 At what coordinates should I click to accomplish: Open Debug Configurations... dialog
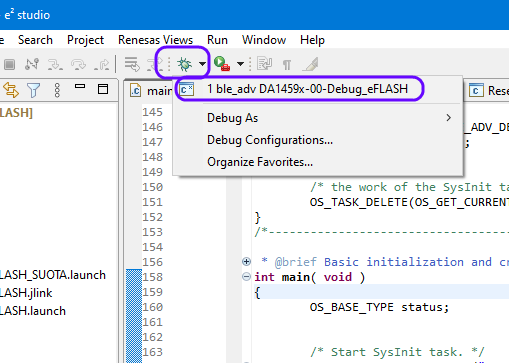pyautogui.click(x=270, y=140)
